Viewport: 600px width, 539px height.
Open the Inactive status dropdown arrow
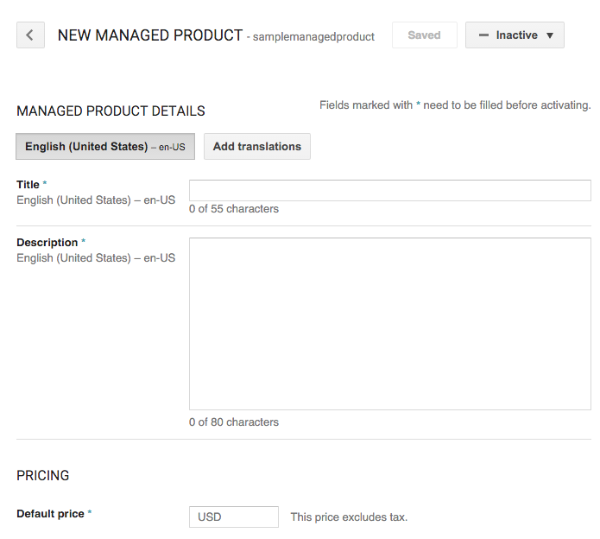tap(549, 36)
